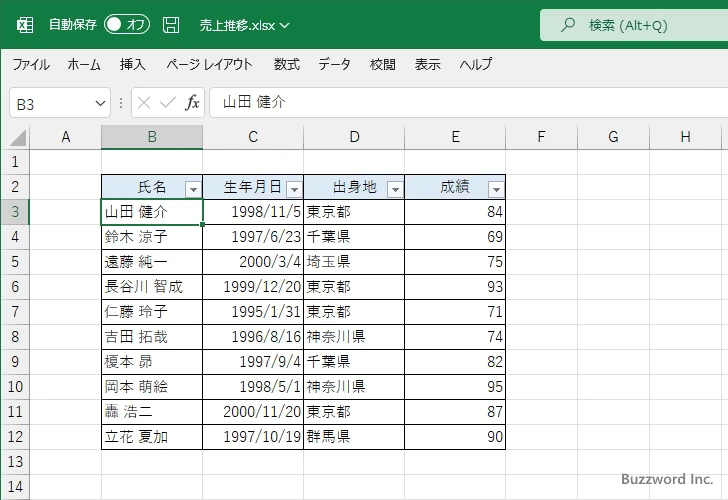The width and height of the screenshot is (728, 500).
Task: Select row 7 header
Action: pyautogui.click(x=14, y=311)
